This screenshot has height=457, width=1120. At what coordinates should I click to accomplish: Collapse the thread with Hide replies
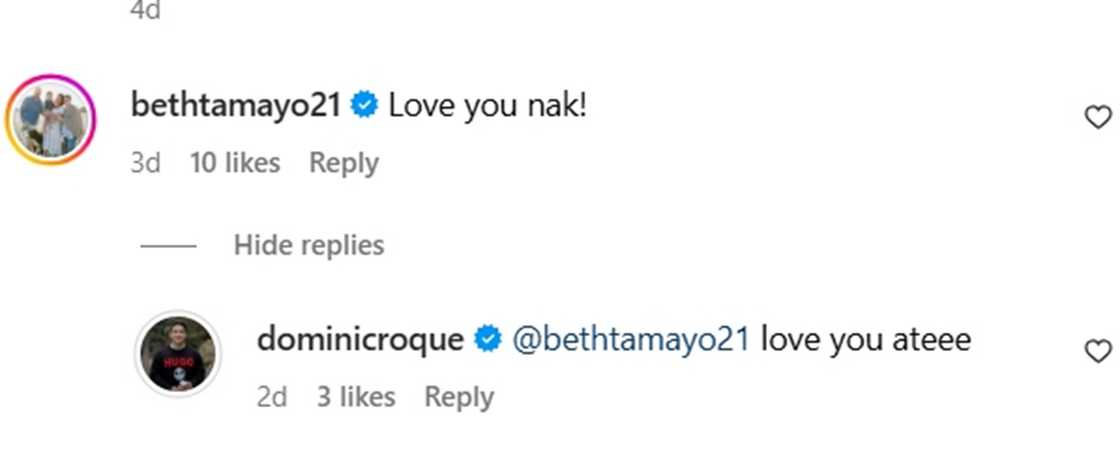(x=308, y=245)
